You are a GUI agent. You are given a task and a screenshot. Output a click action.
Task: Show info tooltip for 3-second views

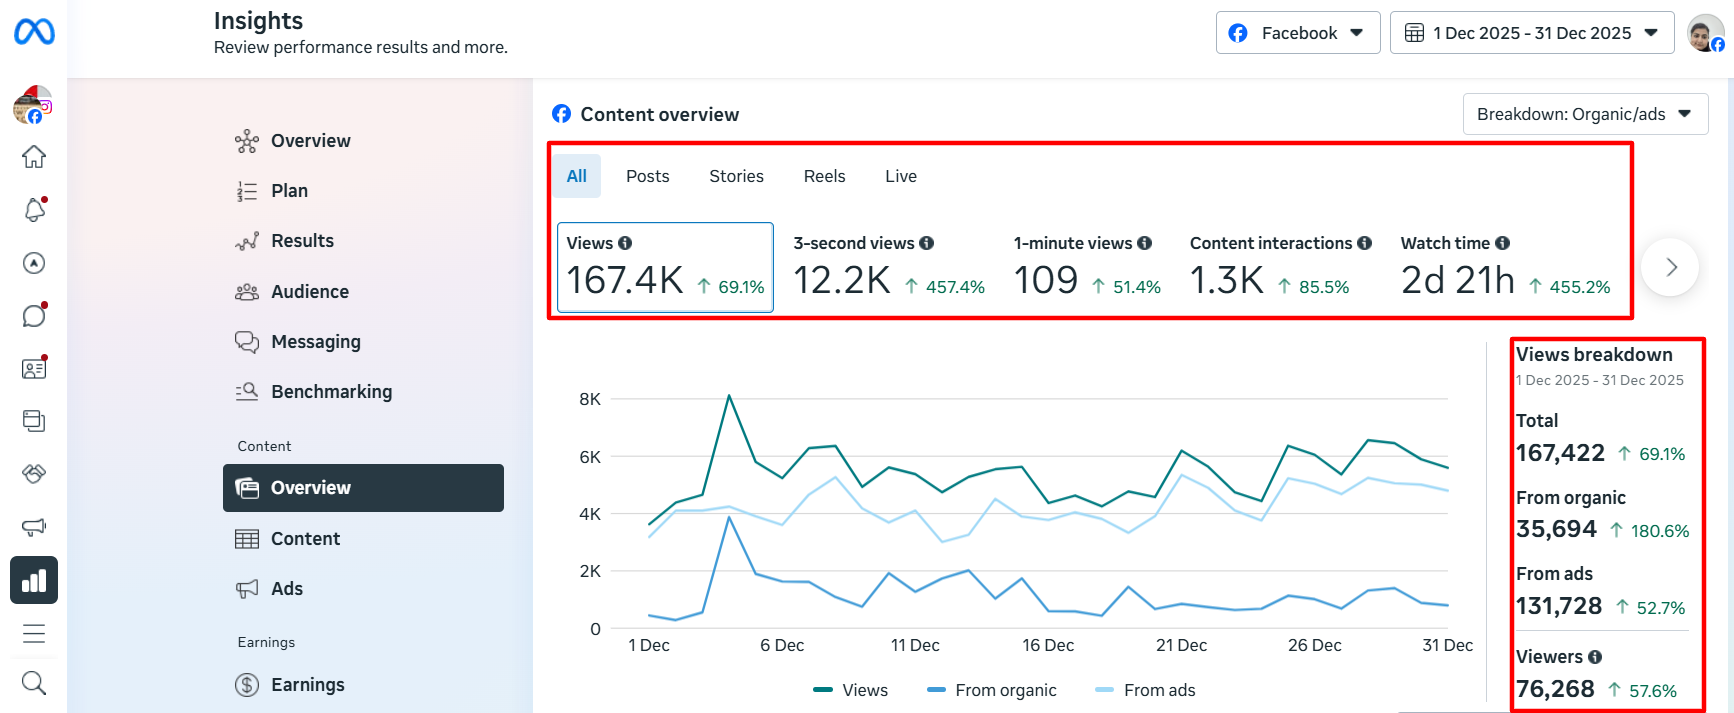(x=927, y=243)
